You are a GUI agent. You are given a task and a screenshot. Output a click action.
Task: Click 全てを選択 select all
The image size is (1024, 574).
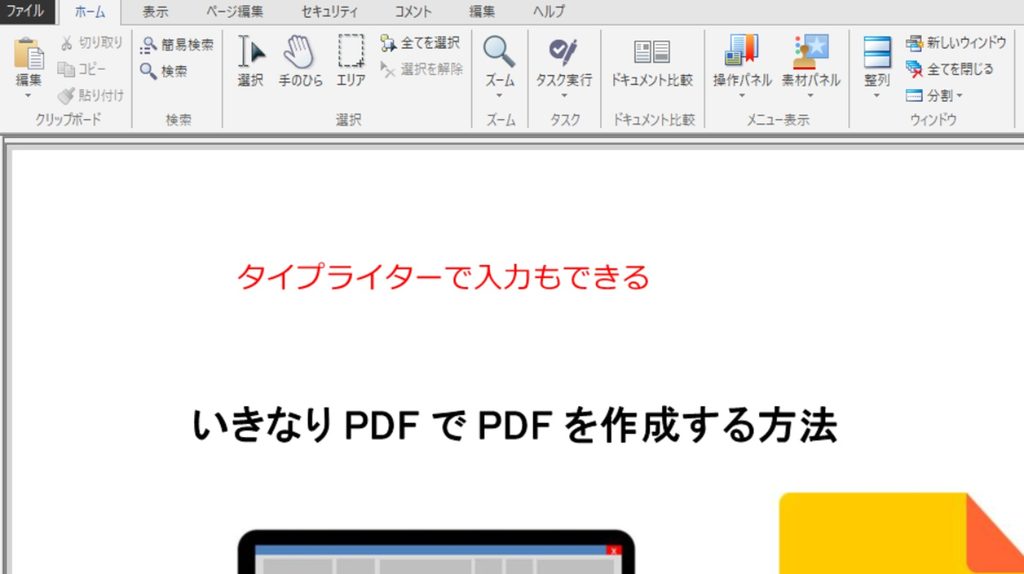421,43
